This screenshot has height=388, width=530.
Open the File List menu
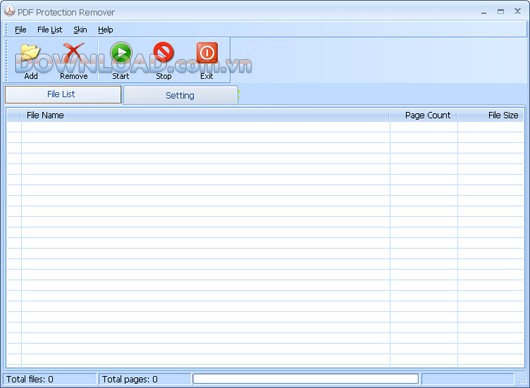pos(50,30)
